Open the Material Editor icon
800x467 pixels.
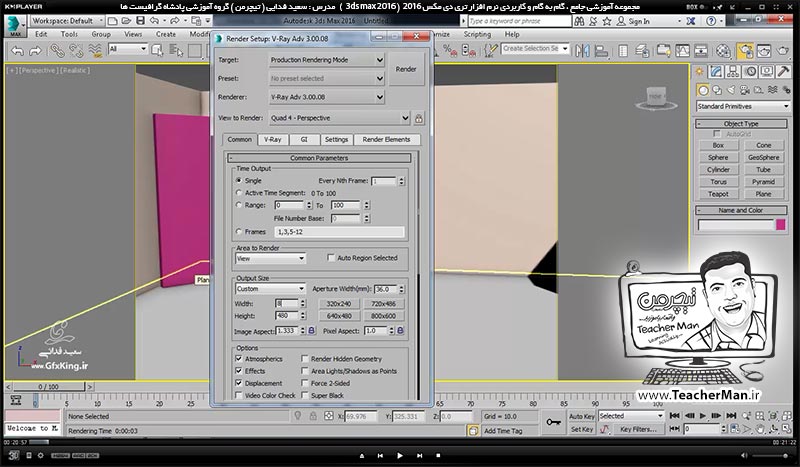[723, 51]
